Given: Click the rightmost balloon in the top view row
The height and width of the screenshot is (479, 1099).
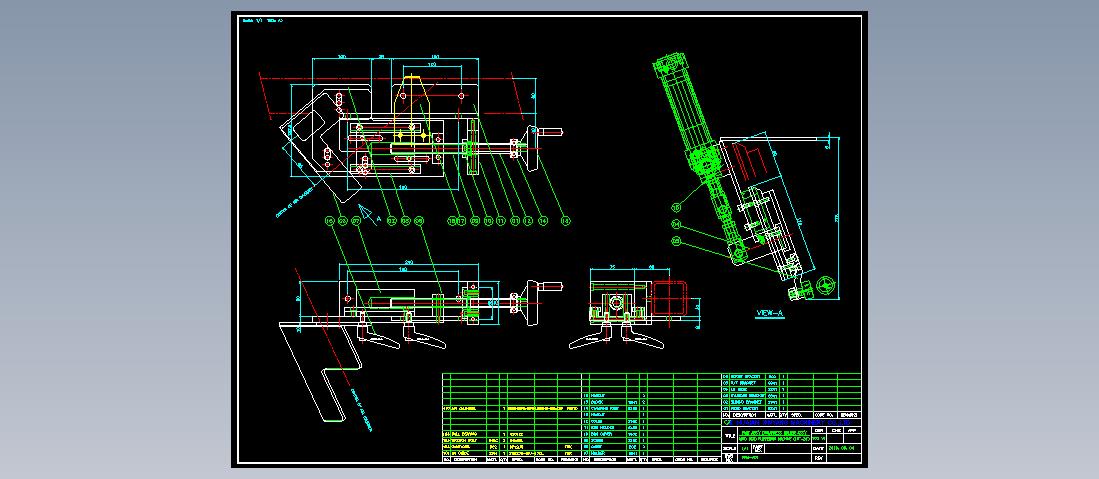Looking at the screenshot, I should (x=564, y=220).
